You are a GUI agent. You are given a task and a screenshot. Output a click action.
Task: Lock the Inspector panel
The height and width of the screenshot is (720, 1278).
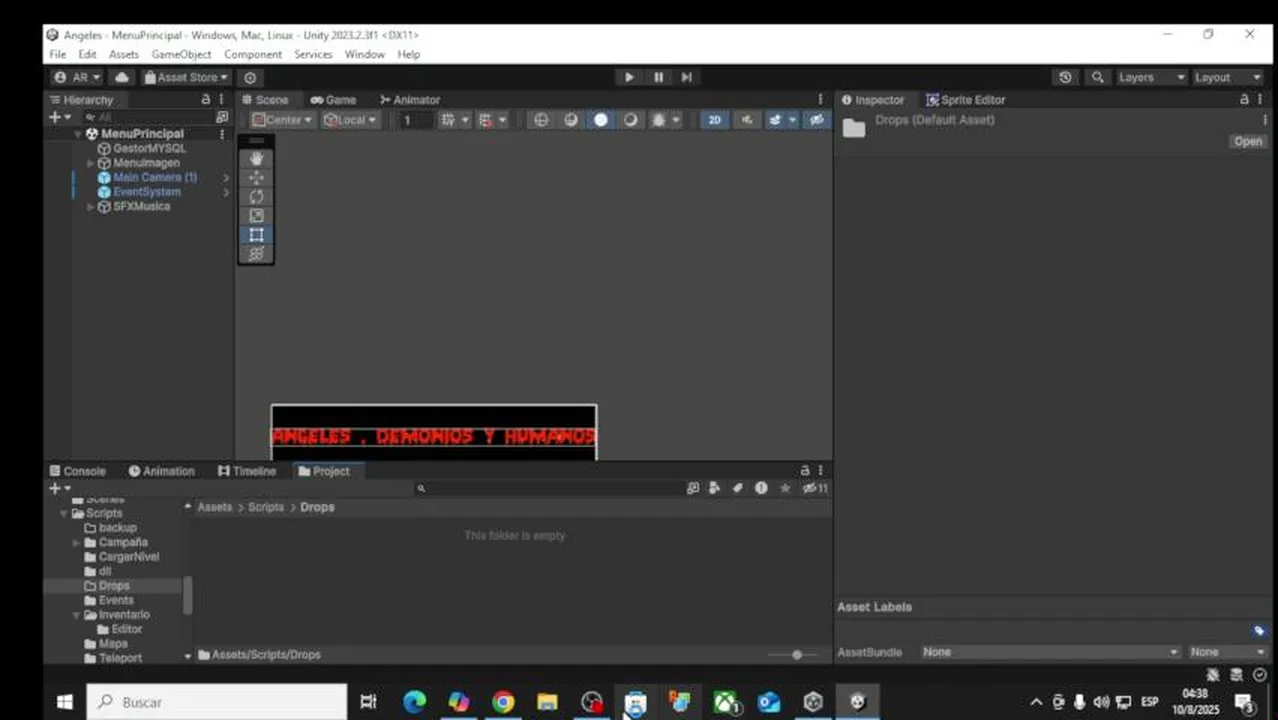pyautogui.click(x=1244, y=100)
